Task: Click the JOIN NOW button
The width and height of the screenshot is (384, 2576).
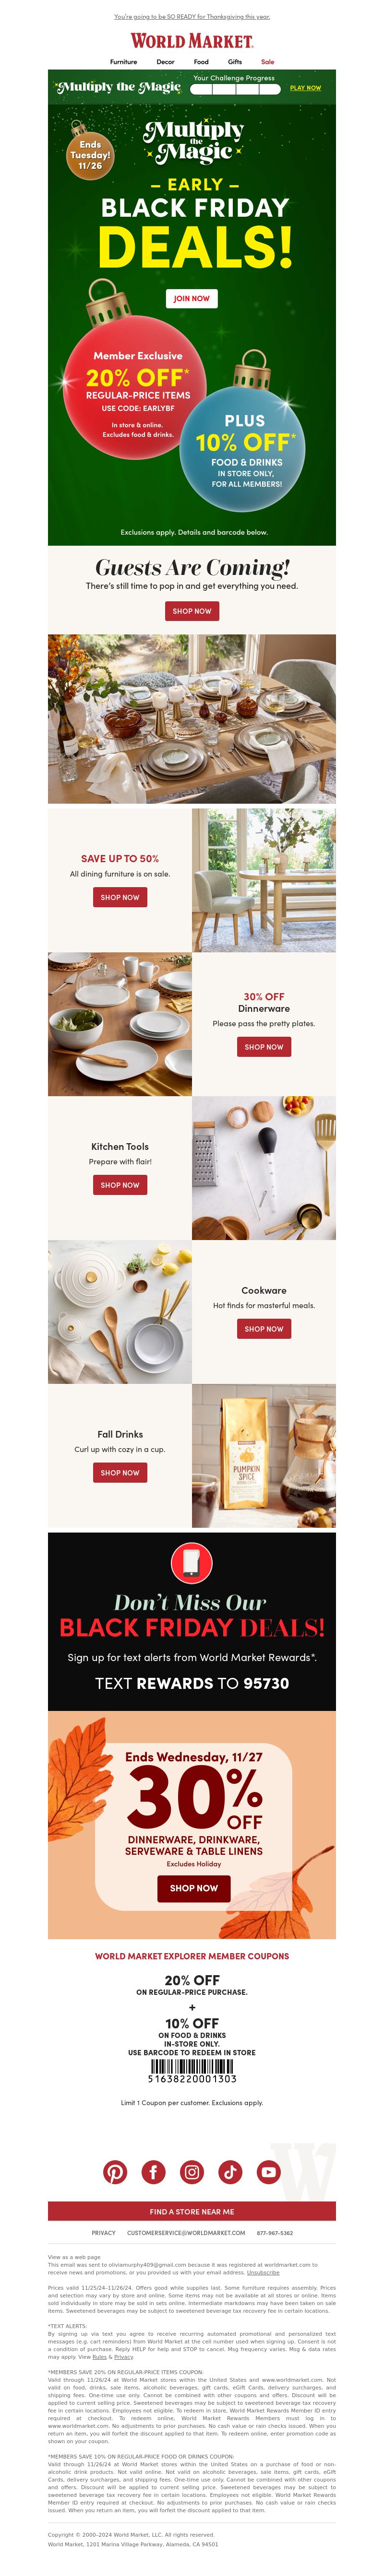Action: (x=192, y=298)
